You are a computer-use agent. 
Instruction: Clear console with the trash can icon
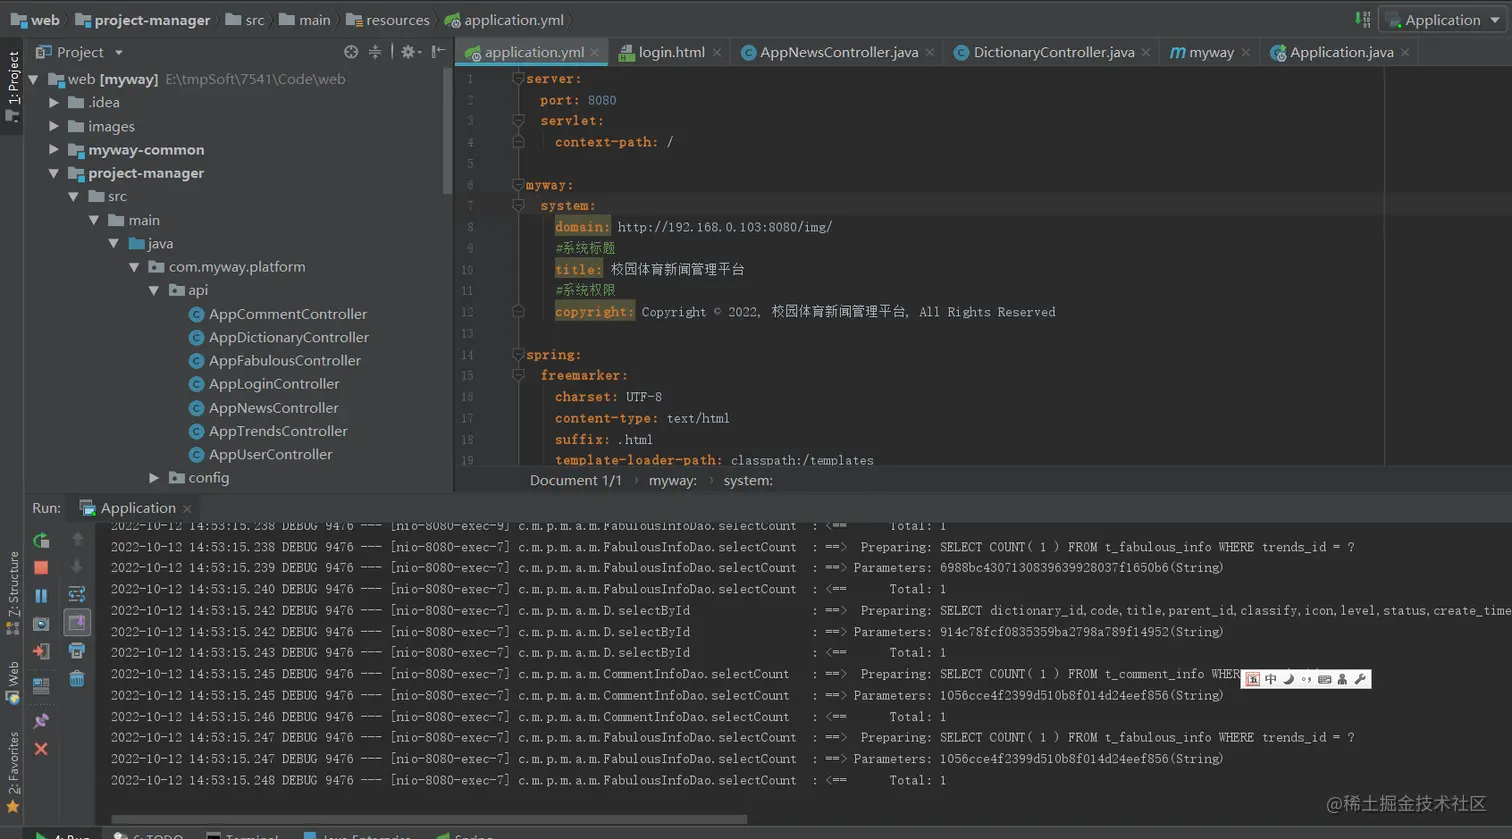click(77, 679)
